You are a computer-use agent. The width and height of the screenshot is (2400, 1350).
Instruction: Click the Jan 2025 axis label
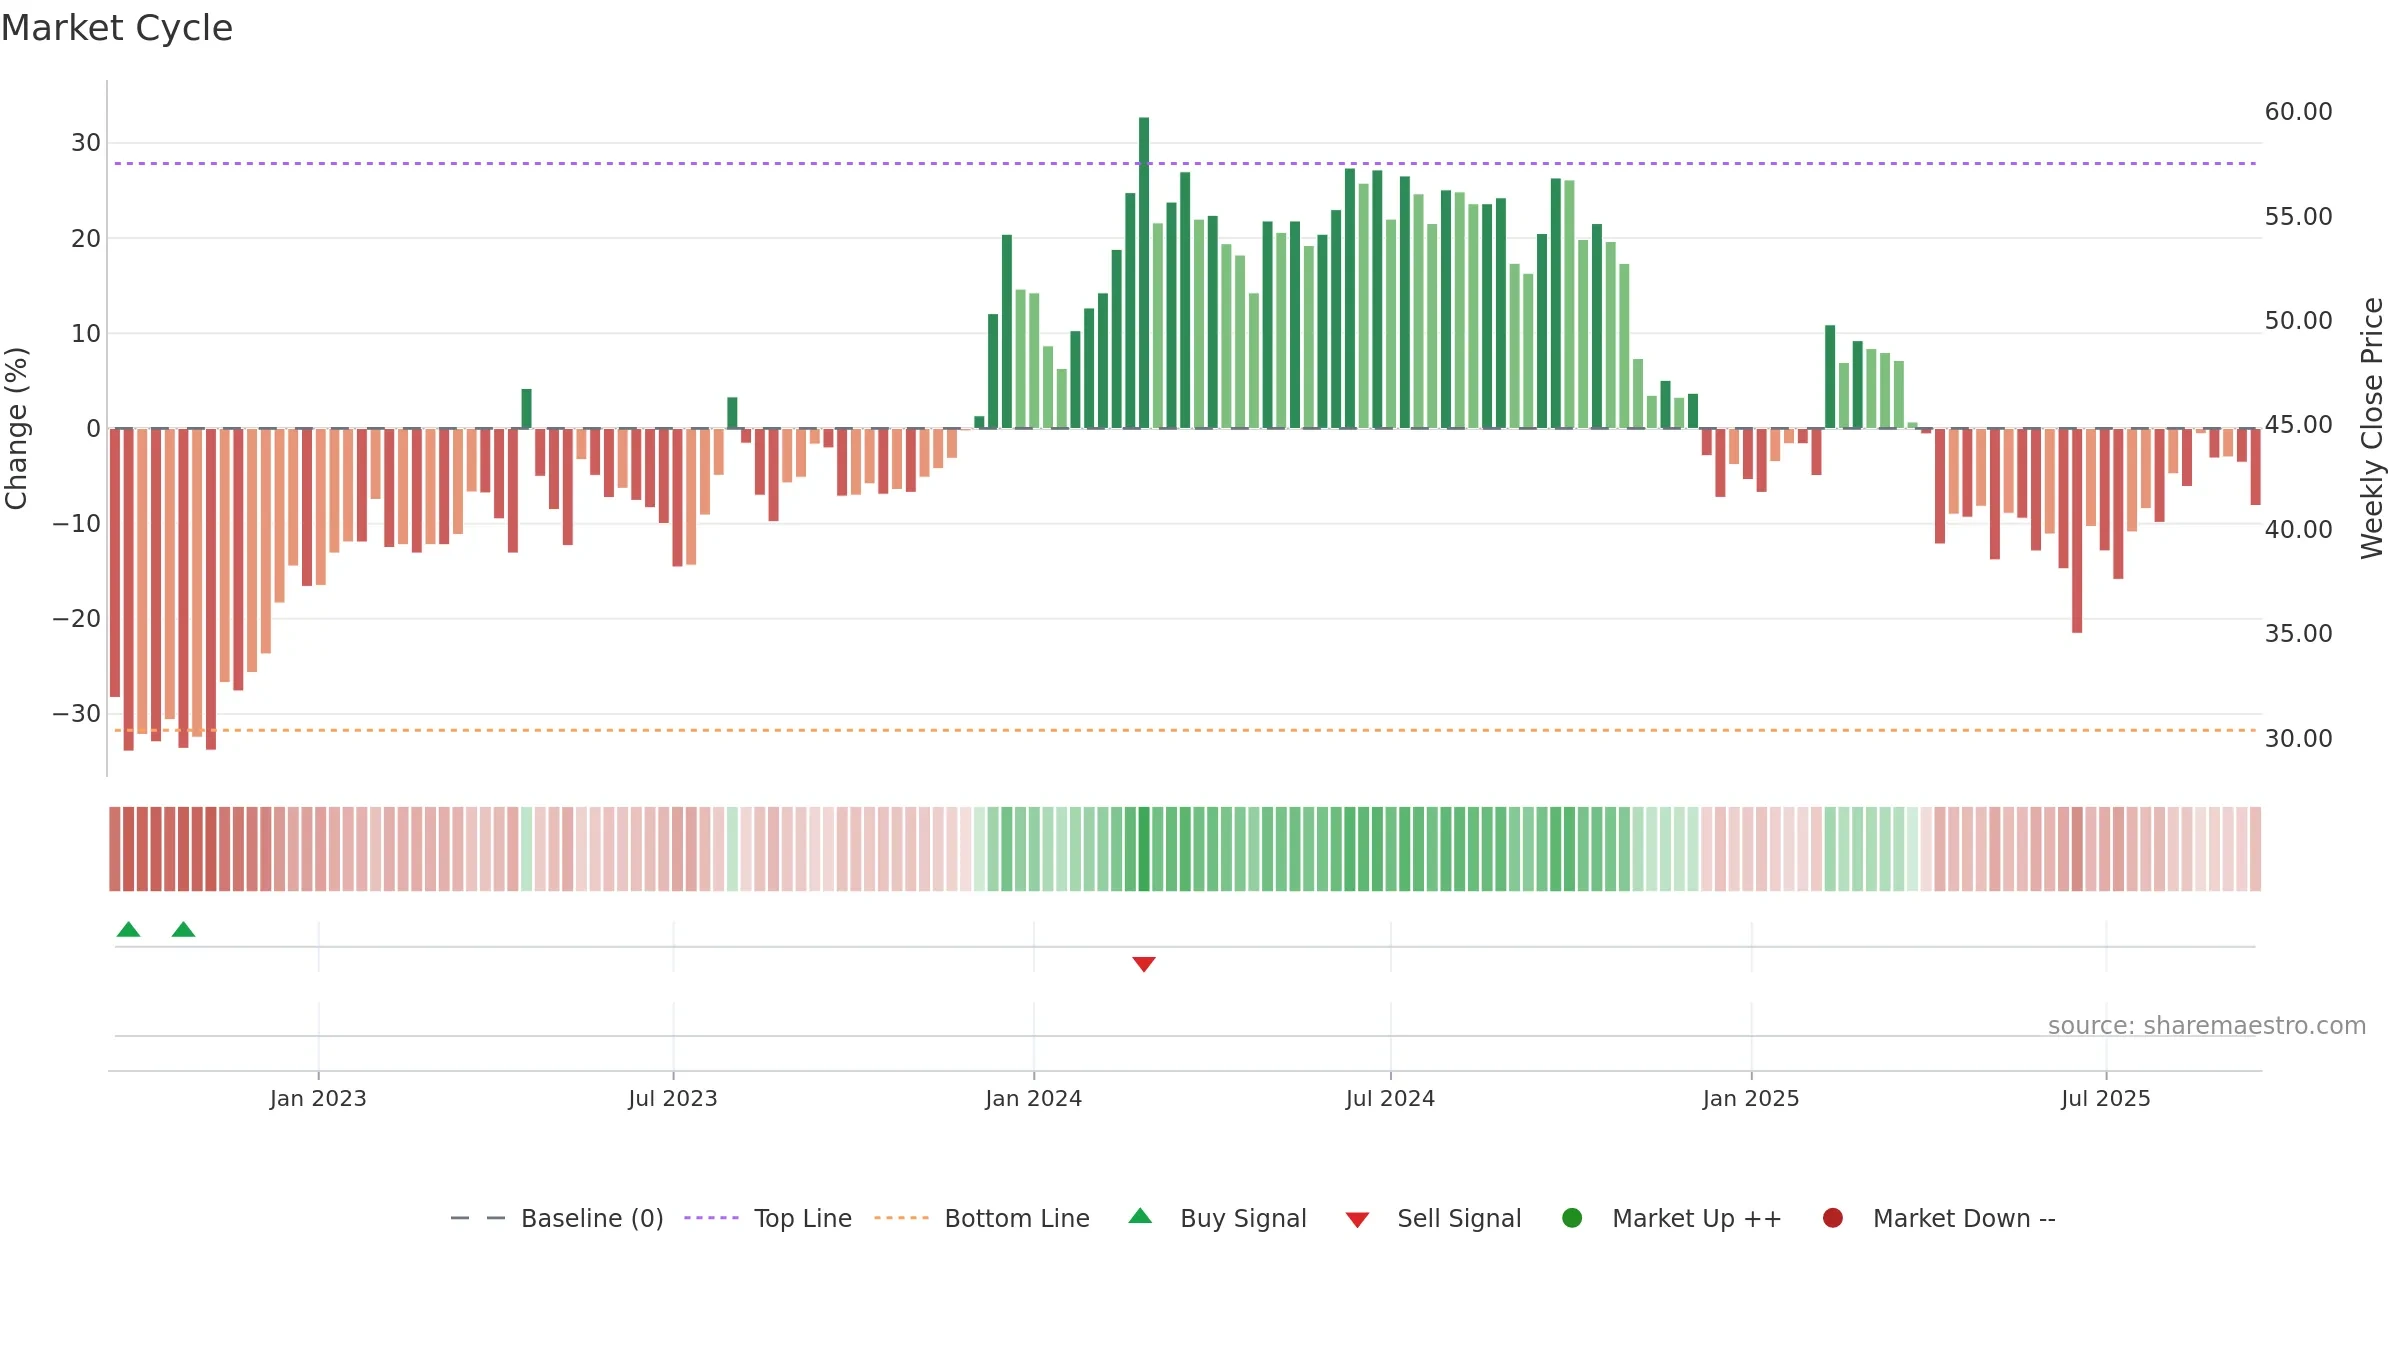(1751, 1098)
